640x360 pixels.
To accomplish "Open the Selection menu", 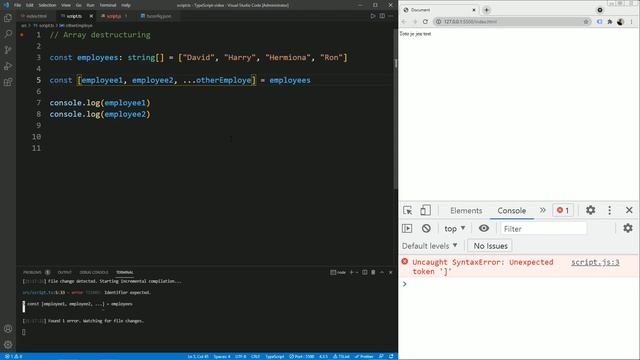I will (47, 5).
